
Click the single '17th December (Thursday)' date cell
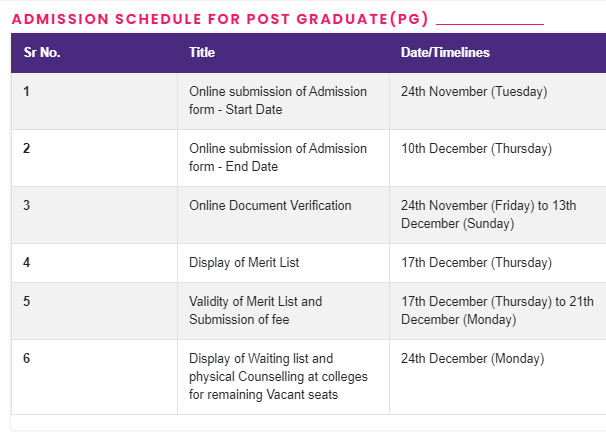coord(476,263)
